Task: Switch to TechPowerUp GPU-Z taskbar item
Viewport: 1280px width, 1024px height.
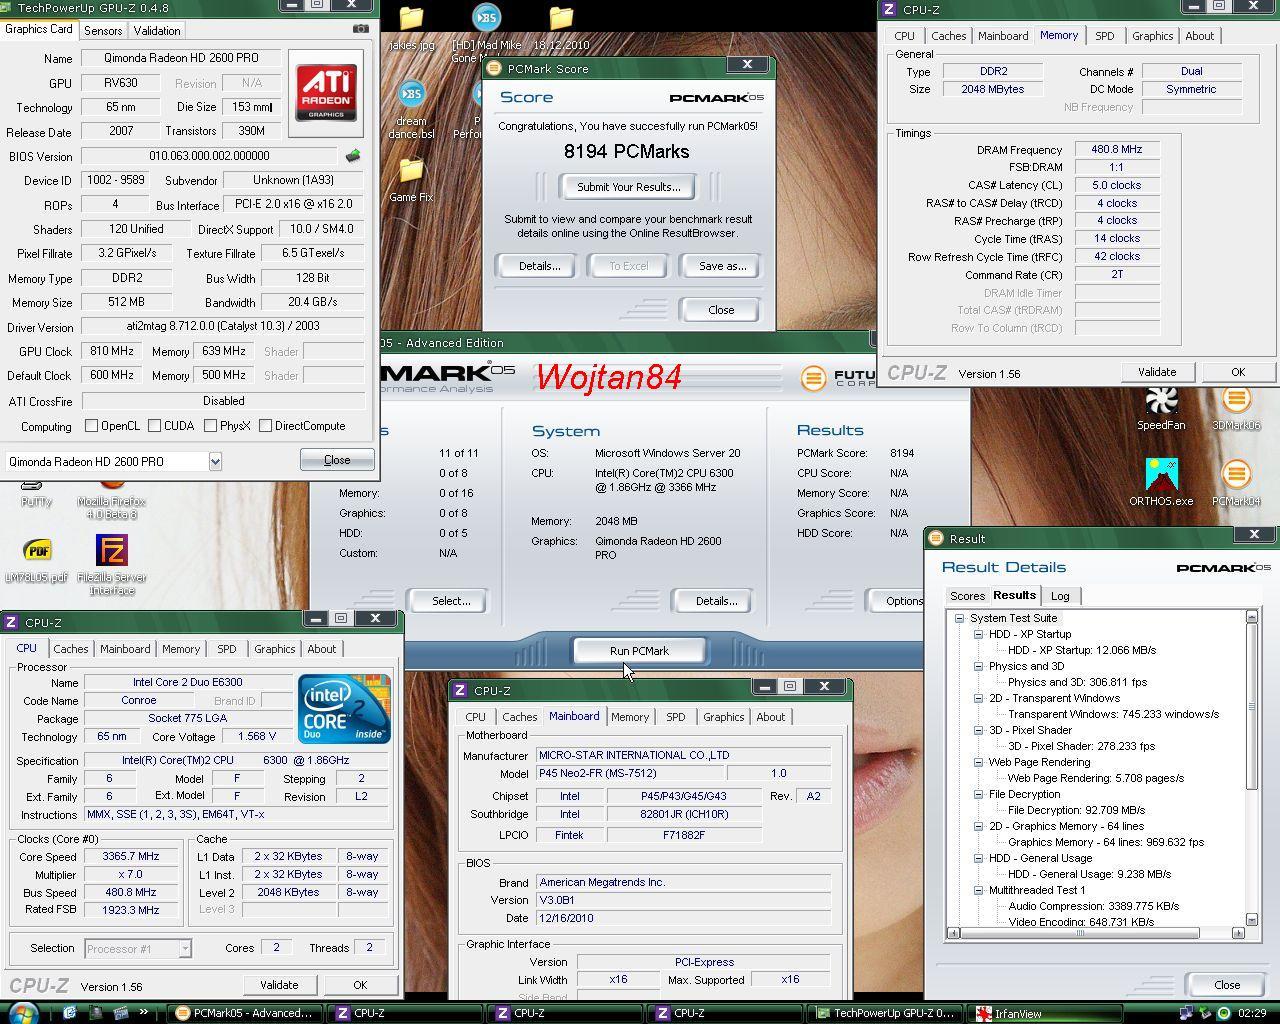Action: point(885,1013)
